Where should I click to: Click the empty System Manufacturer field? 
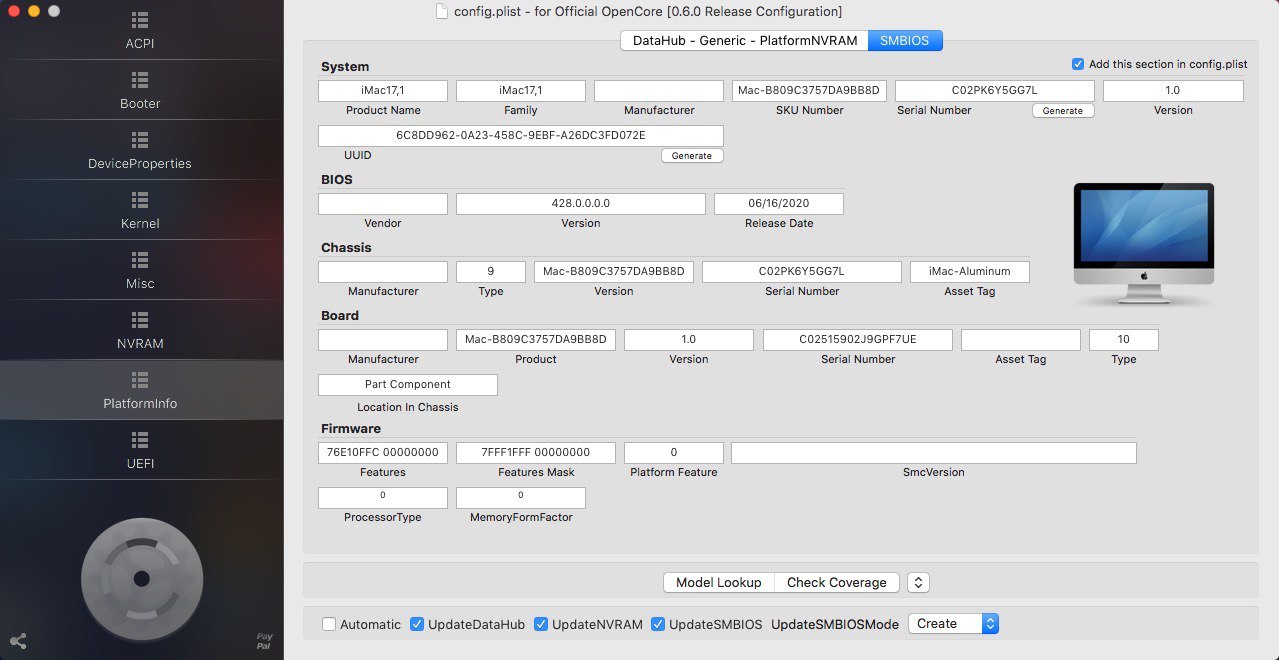click(659, 91)
